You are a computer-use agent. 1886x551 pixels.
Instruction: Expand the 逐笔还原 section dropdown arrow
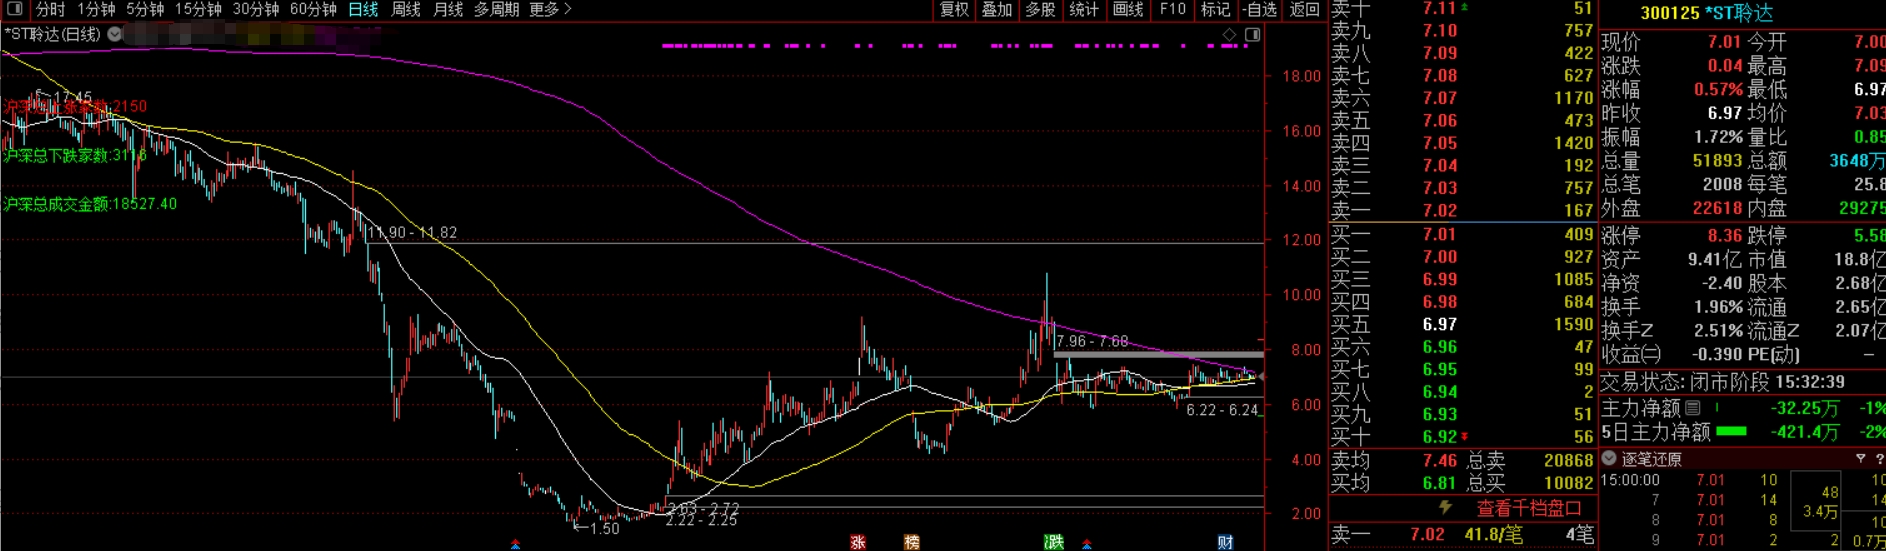pyautogui.click(x=1609, y=459)
